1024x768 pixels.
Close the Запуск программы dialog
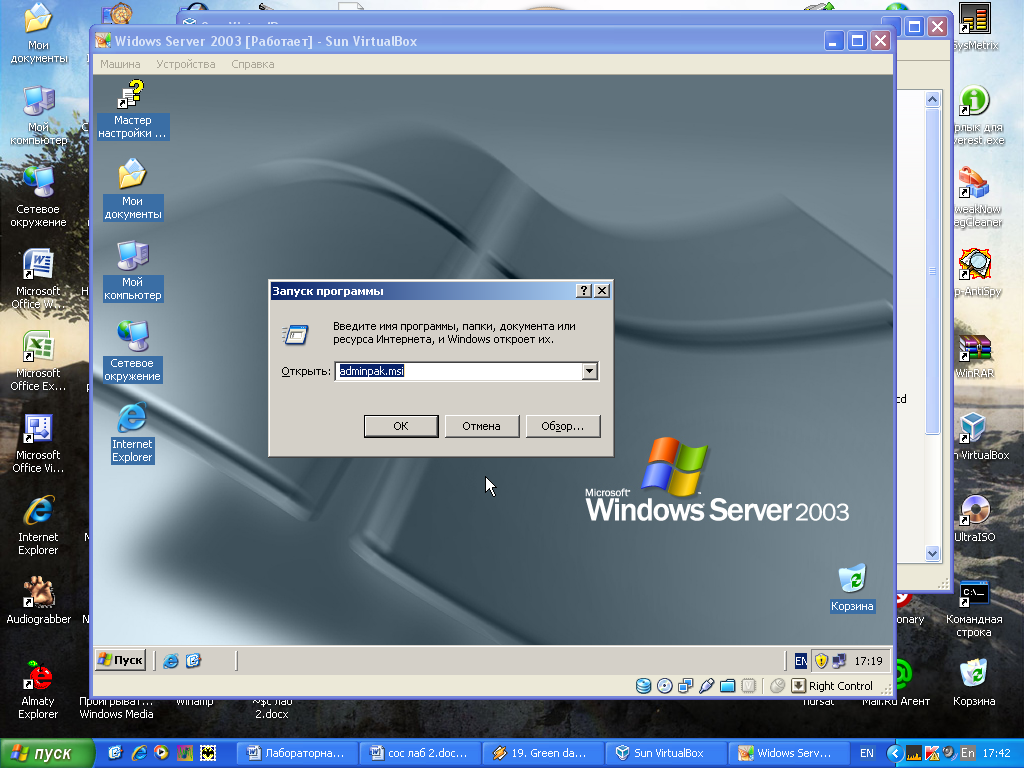pos(602,291)
